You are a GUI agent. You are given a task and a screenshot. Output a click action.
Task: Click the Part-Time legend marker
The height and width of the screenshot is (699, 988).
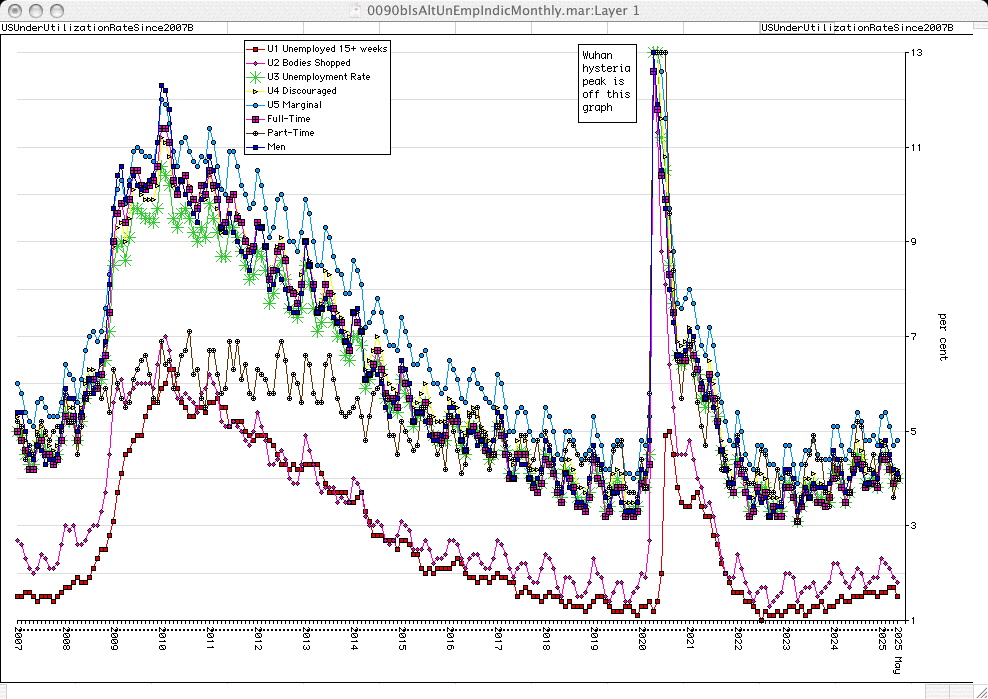pyautogui.click(x=256, y=133)
